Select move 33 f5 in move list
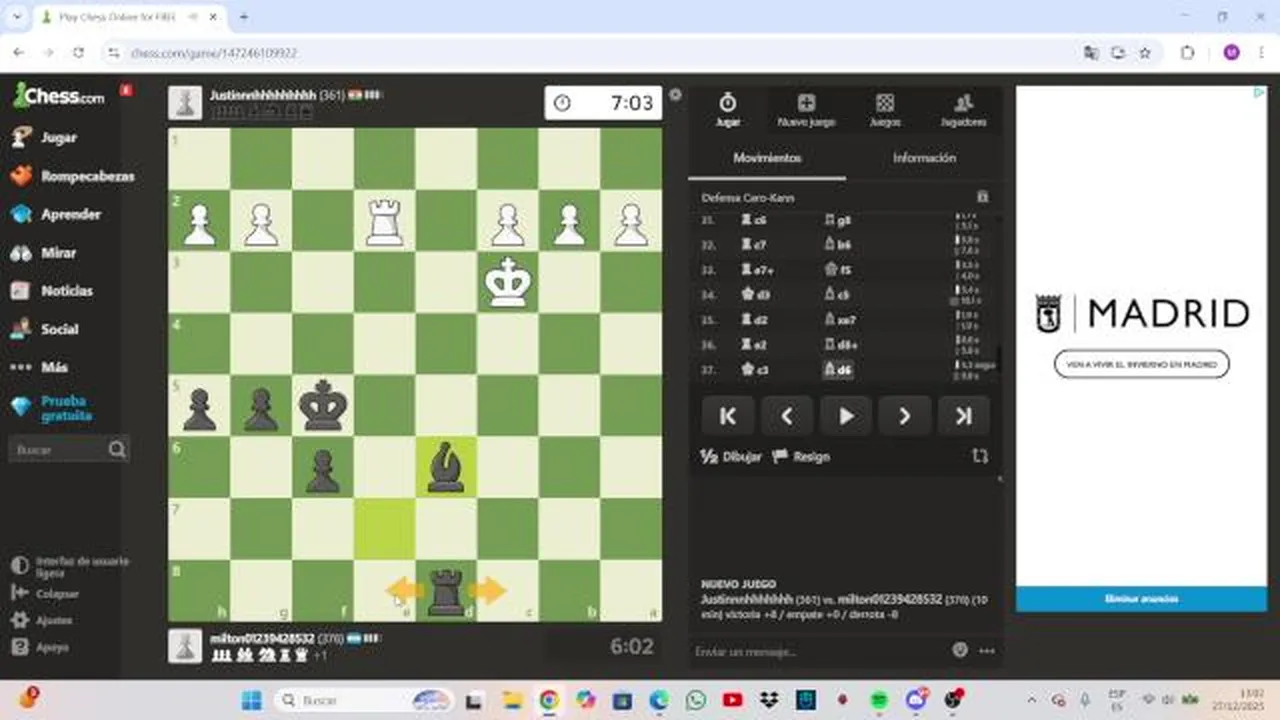 coord(836,270)
